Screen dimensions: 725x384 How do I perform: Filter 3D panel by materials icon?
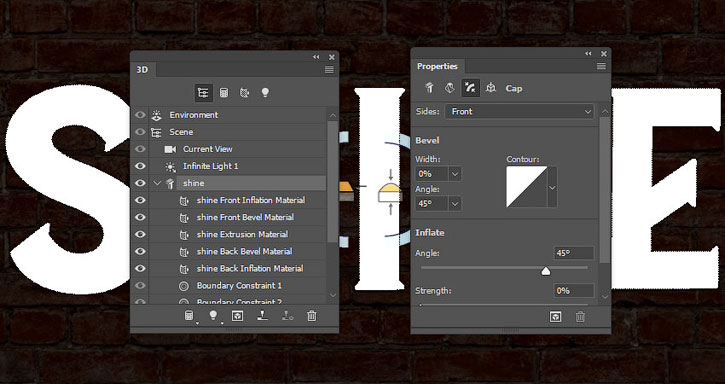244,93
